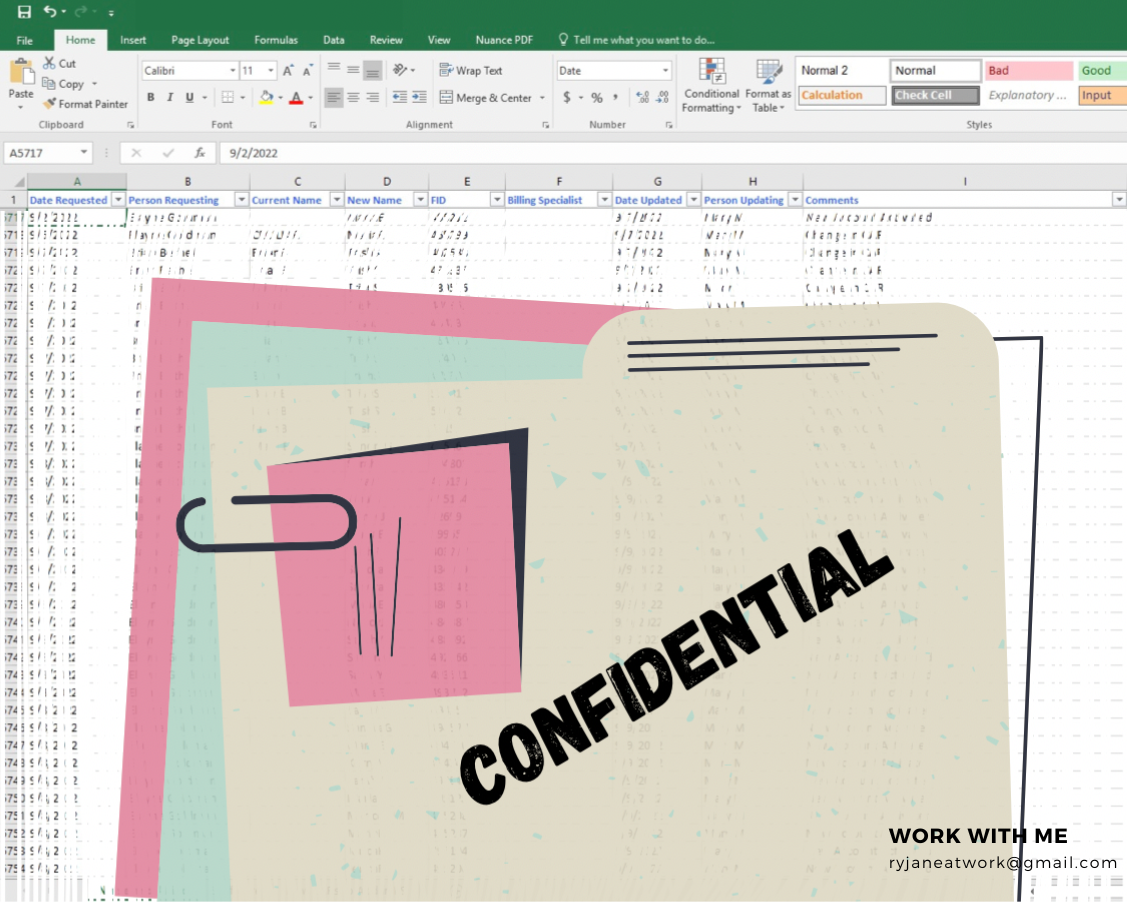Click the Increase Indent icon

[419, 97]
